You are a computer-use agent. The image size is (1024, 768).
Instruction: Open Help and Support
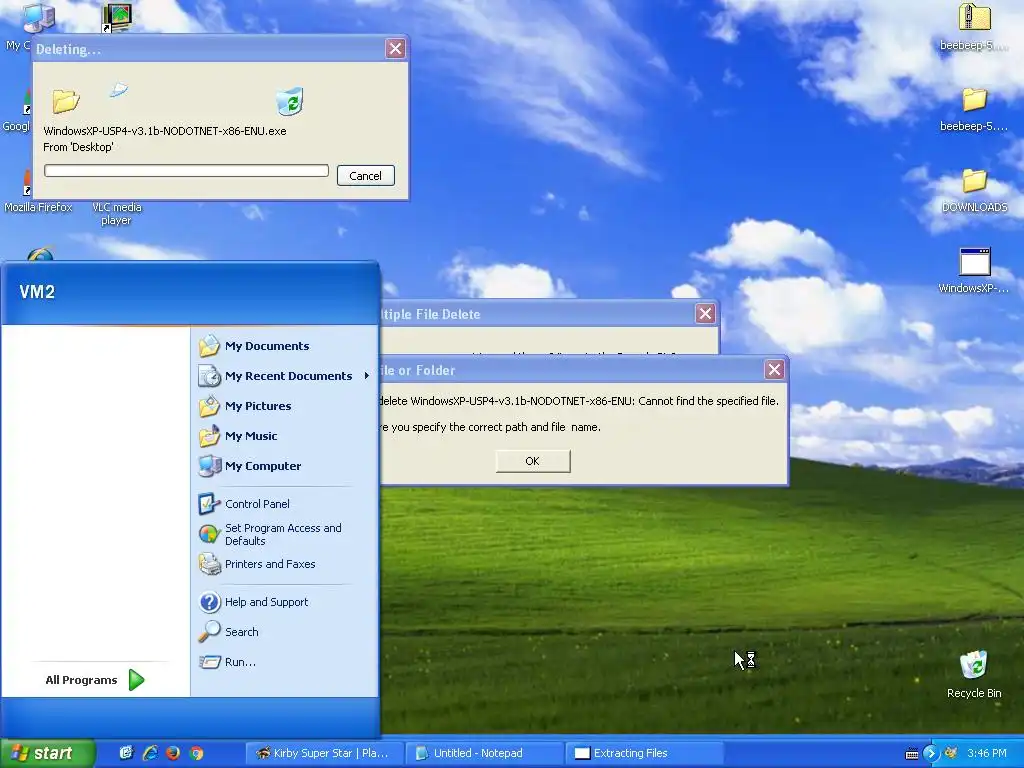click(266, 602)
